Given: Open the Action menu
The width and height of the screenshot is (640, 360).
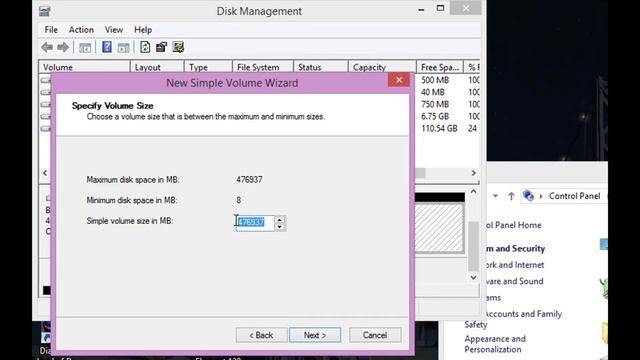Looking at the screenshot, I should click(81, 30).
